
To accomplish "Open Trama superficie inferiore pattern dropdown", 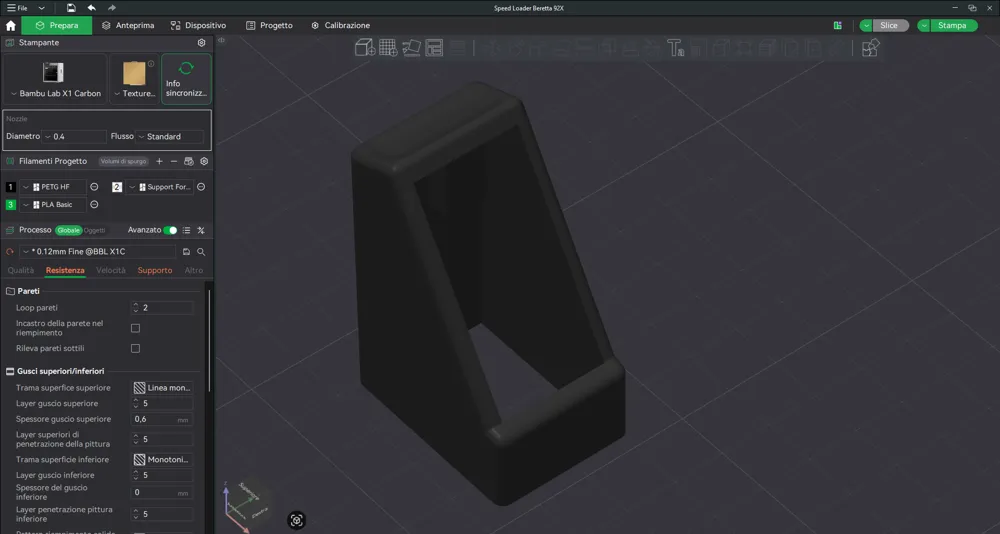I will (163, 459).
